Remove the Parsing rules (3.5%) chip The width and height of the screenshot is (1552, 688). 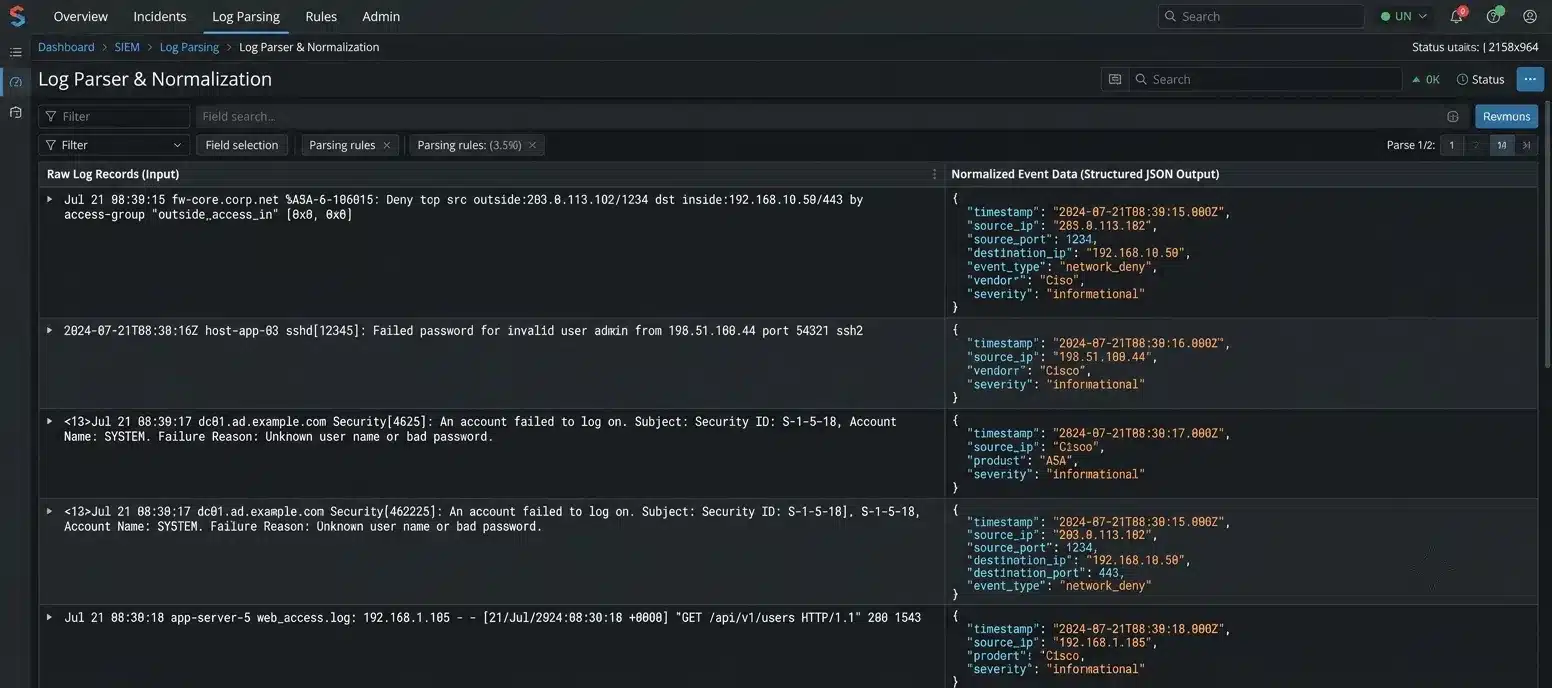pyautogui.click(x=532, y=145)
